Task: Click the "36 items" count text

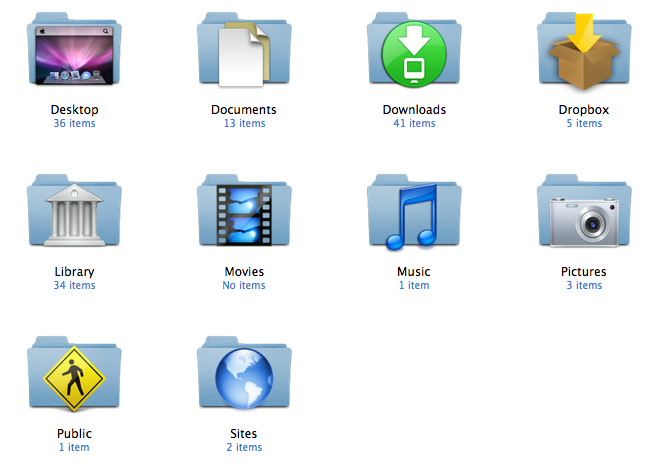Action: point(75,123)
